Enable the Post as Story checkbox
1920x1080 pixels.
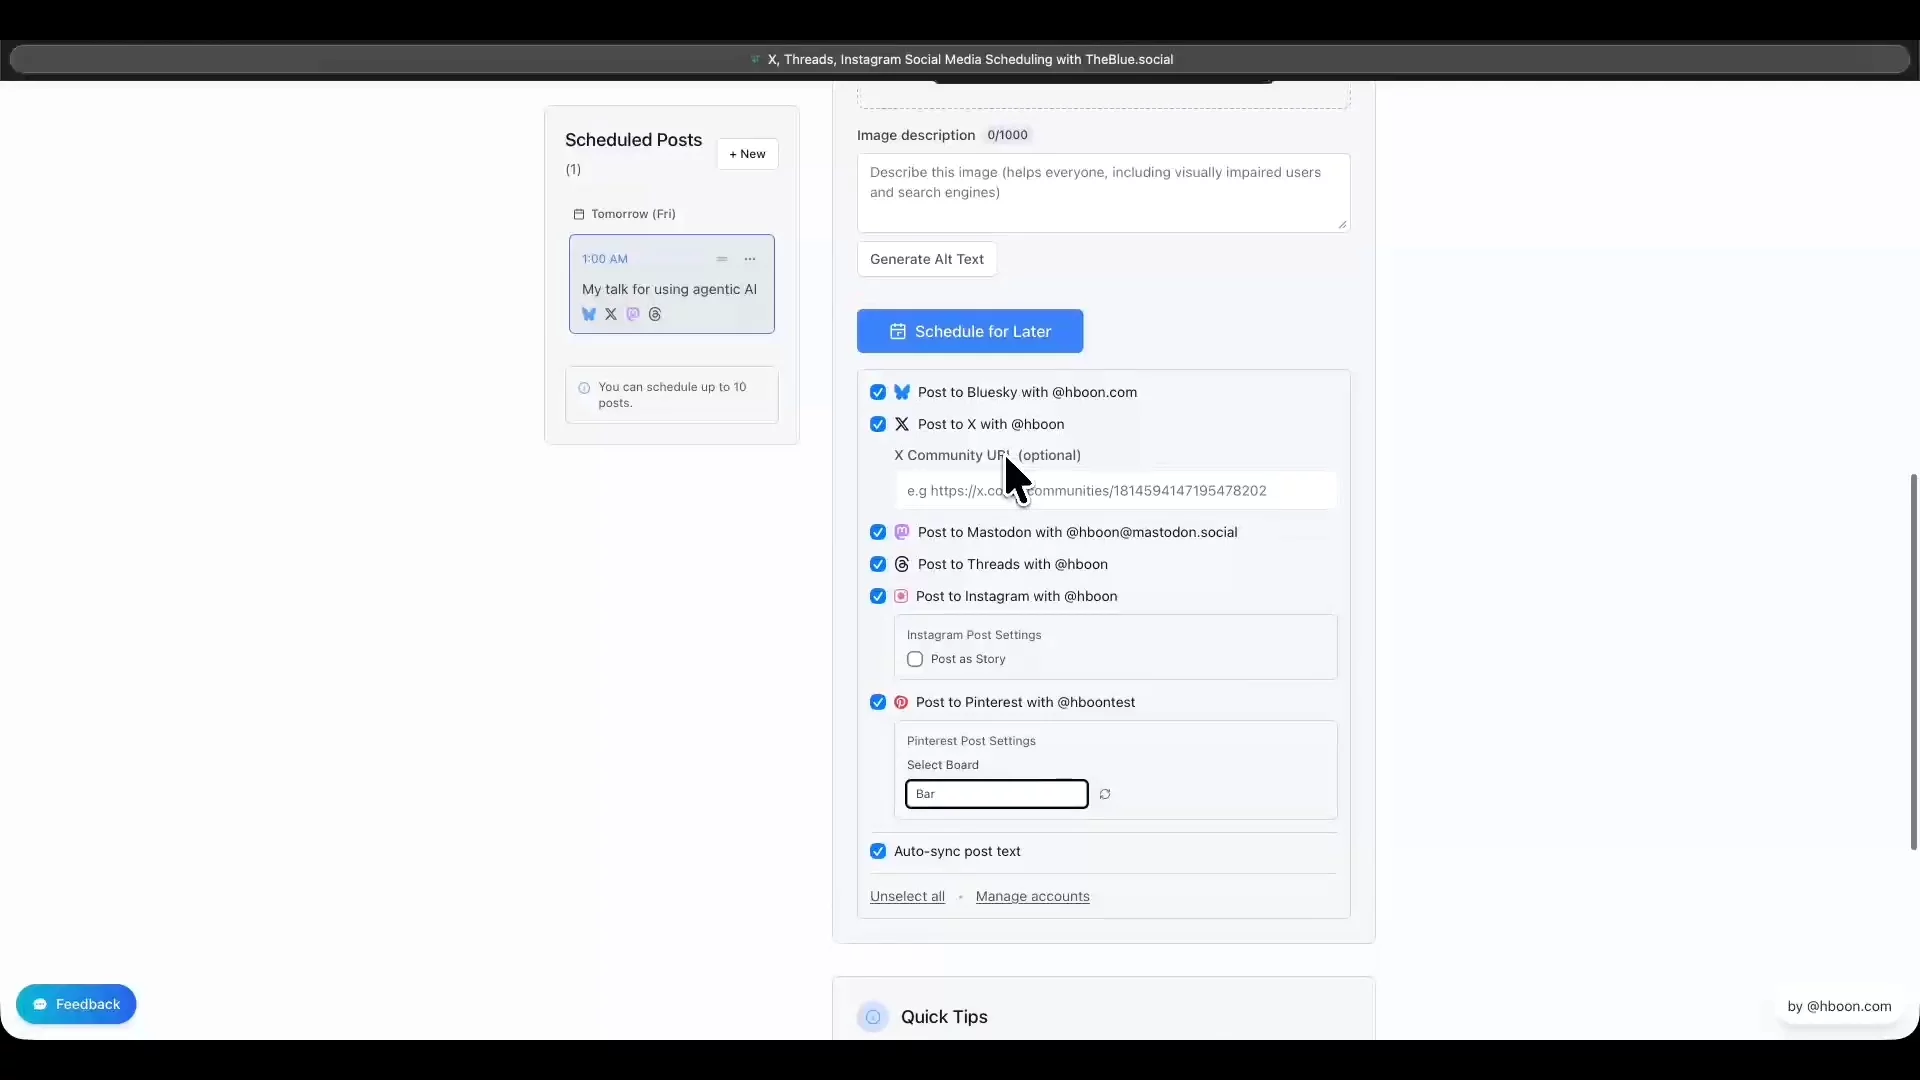pos(915,659)
